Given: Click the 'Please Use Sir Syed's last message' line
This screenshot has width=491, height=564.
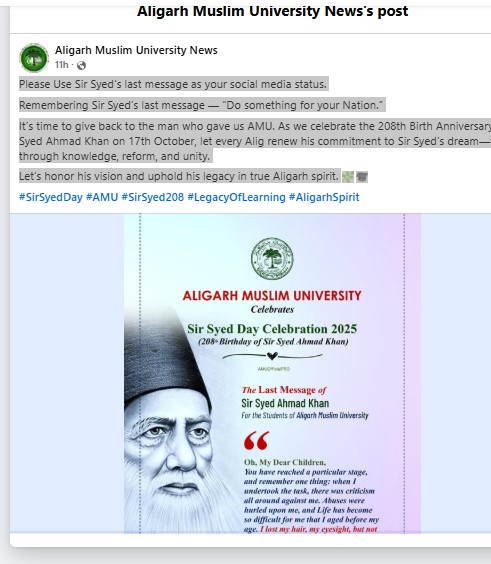Looking at the screenshot, I should [x=173, y=84].
